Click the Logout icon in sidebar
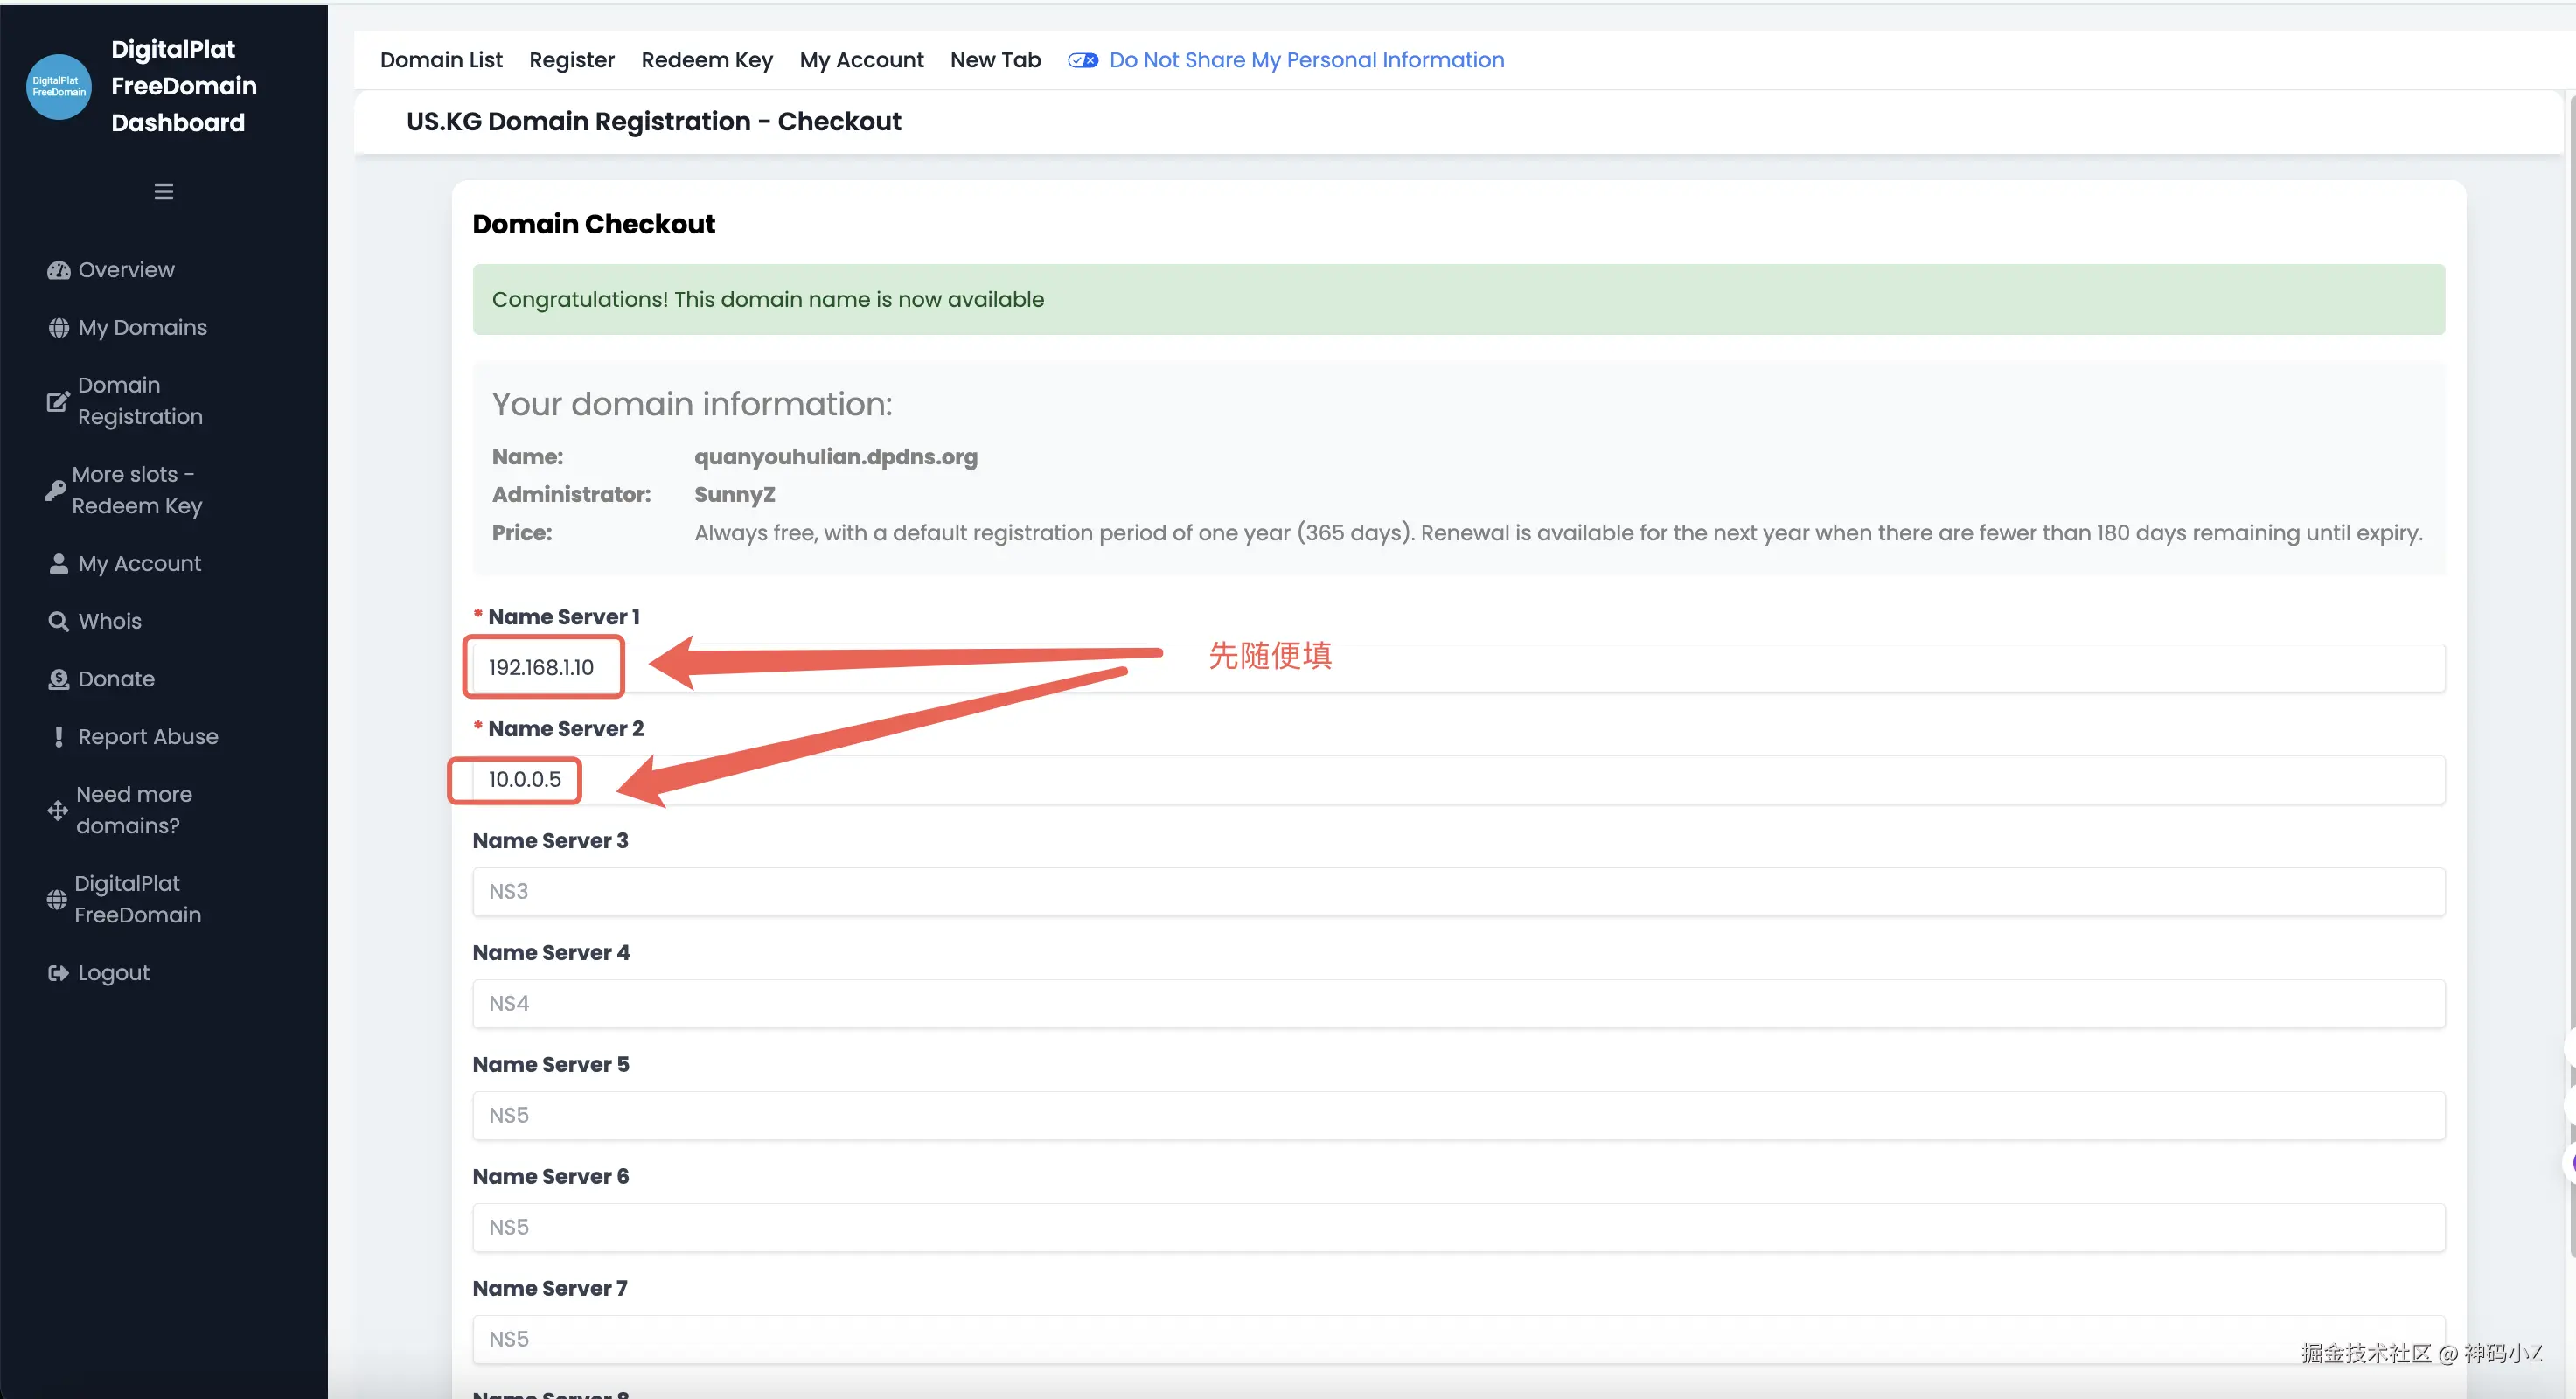The width and height of the screenshot is (2576, 1399). coord(58,973)
